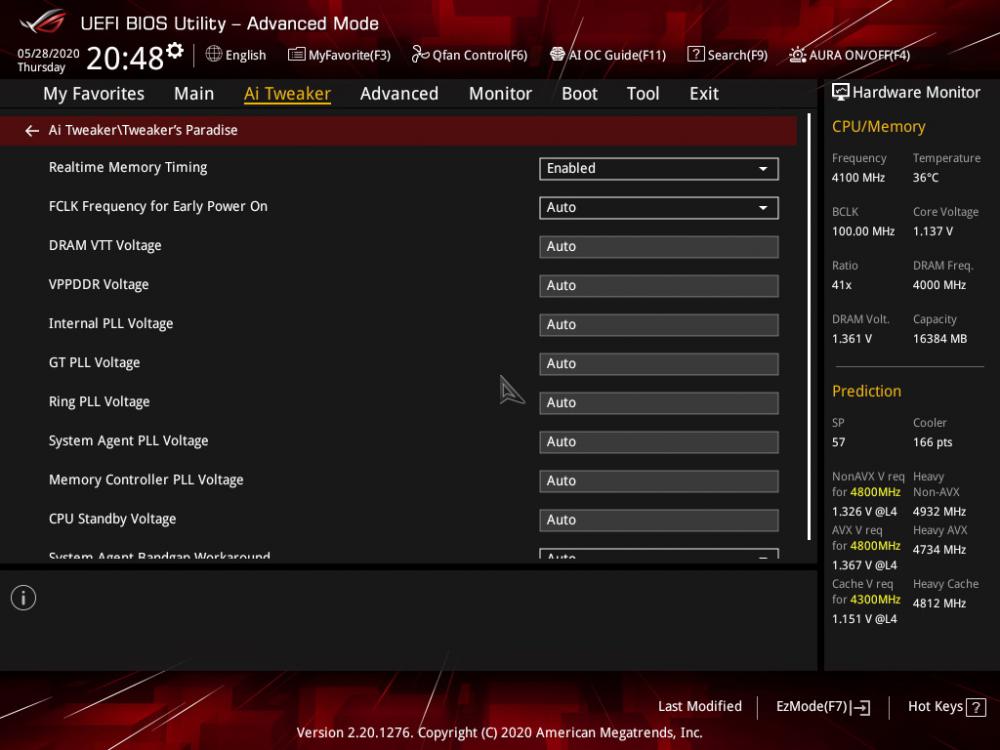Click the ROG logo
The height and width of the screenshot is (750, 1000).
(x=43, y=23)
